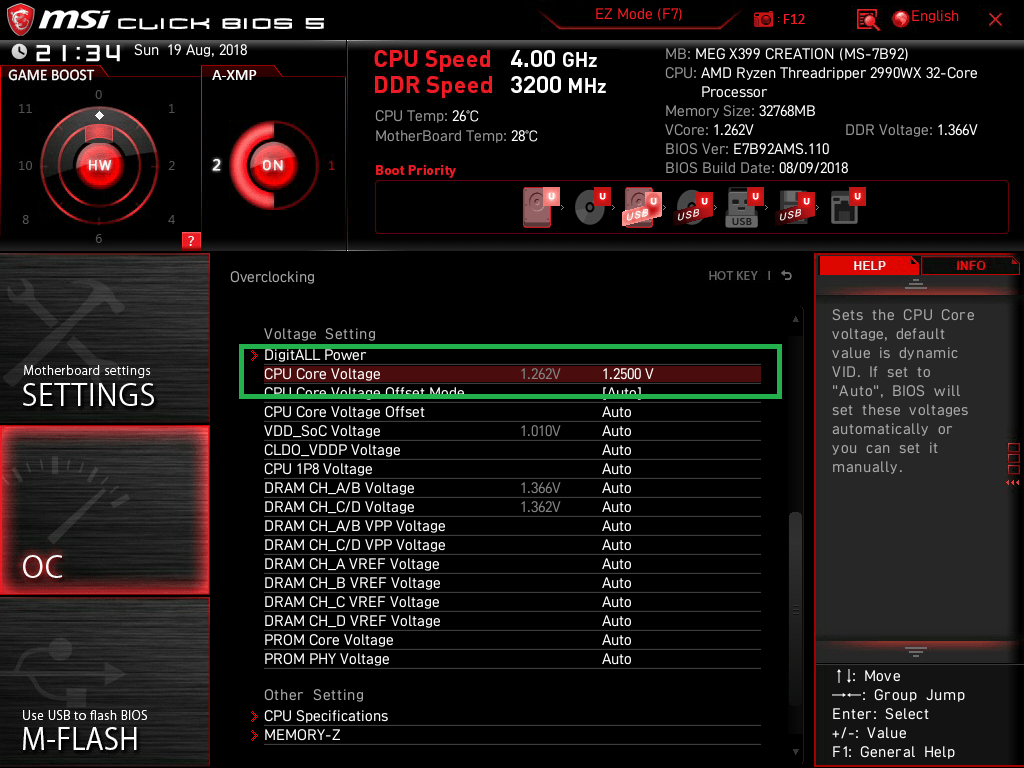Click the DDR Voltage 1.366V reading
The height and width of the screenshot is (768, 1024).
[911, 130]
